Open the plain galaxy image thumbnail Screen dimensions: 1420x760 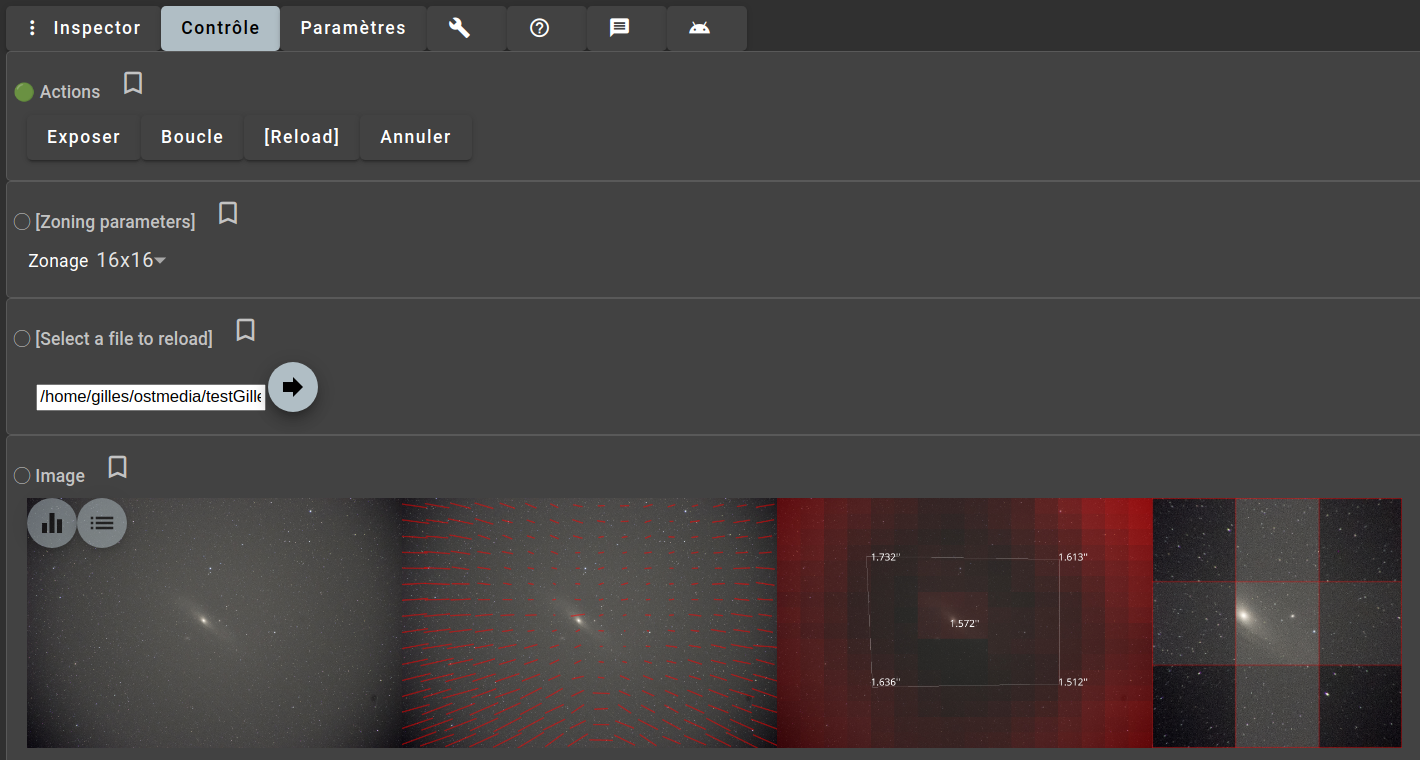pos(214,622)
